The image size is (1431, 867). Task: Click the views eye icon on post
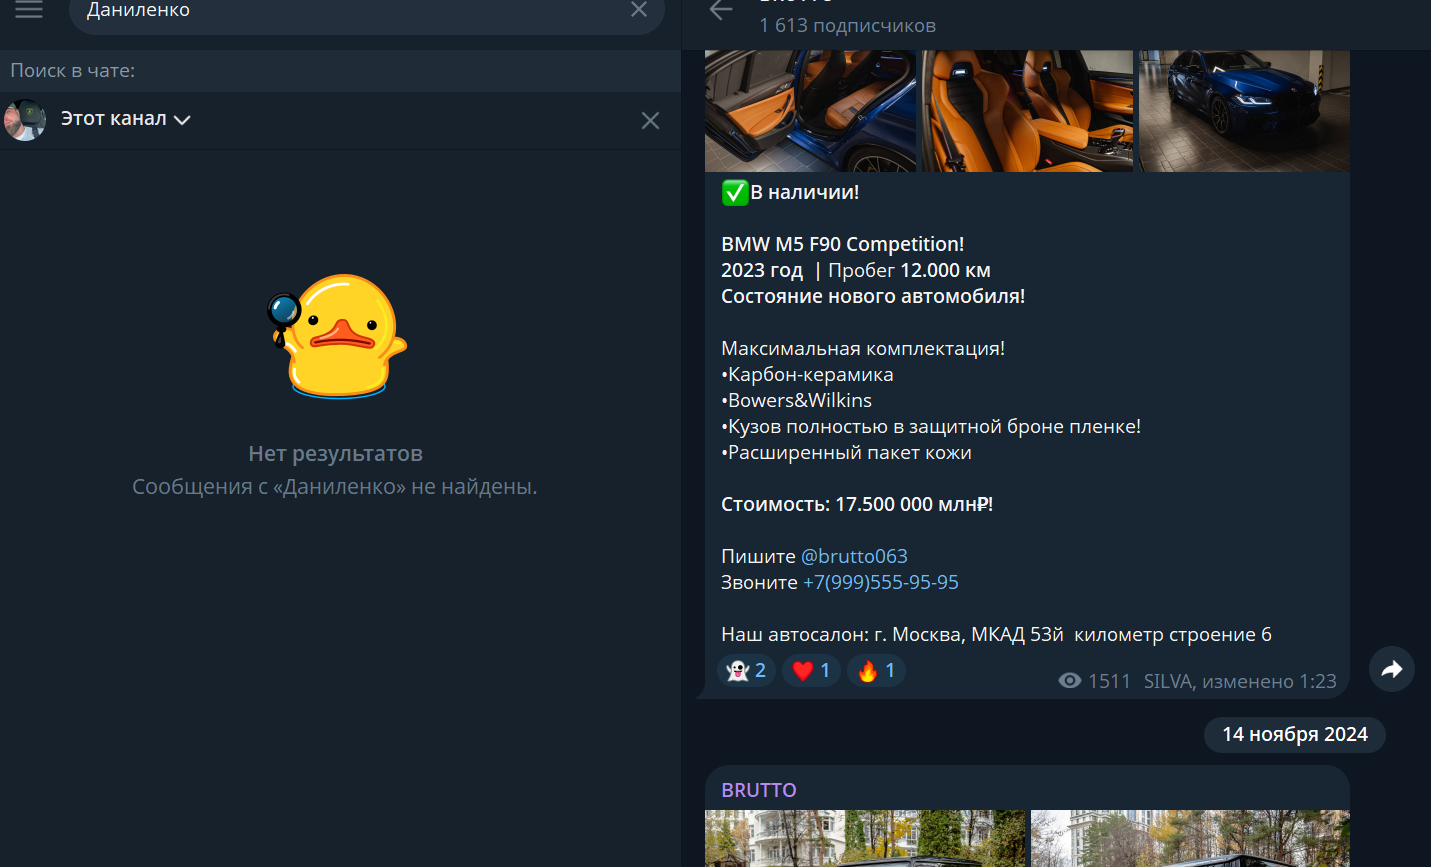pyautogui.click(x=1069, y=681)
